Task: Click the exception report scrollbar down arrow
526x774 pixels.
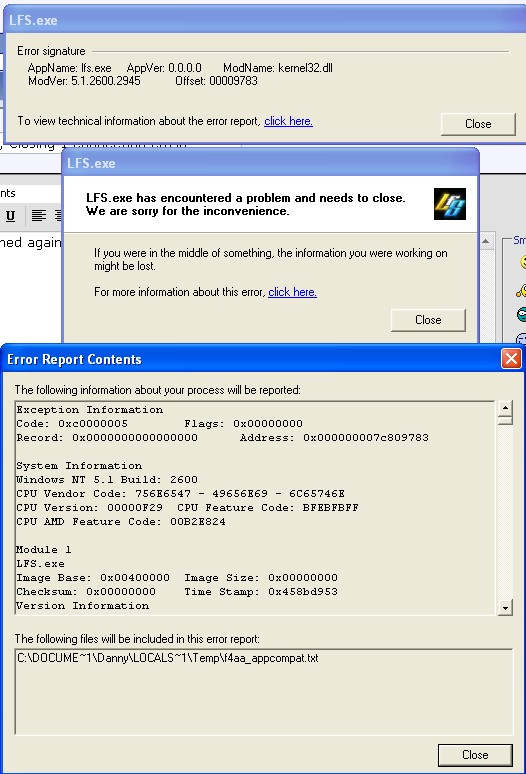Action: click(x=505, y=608)
